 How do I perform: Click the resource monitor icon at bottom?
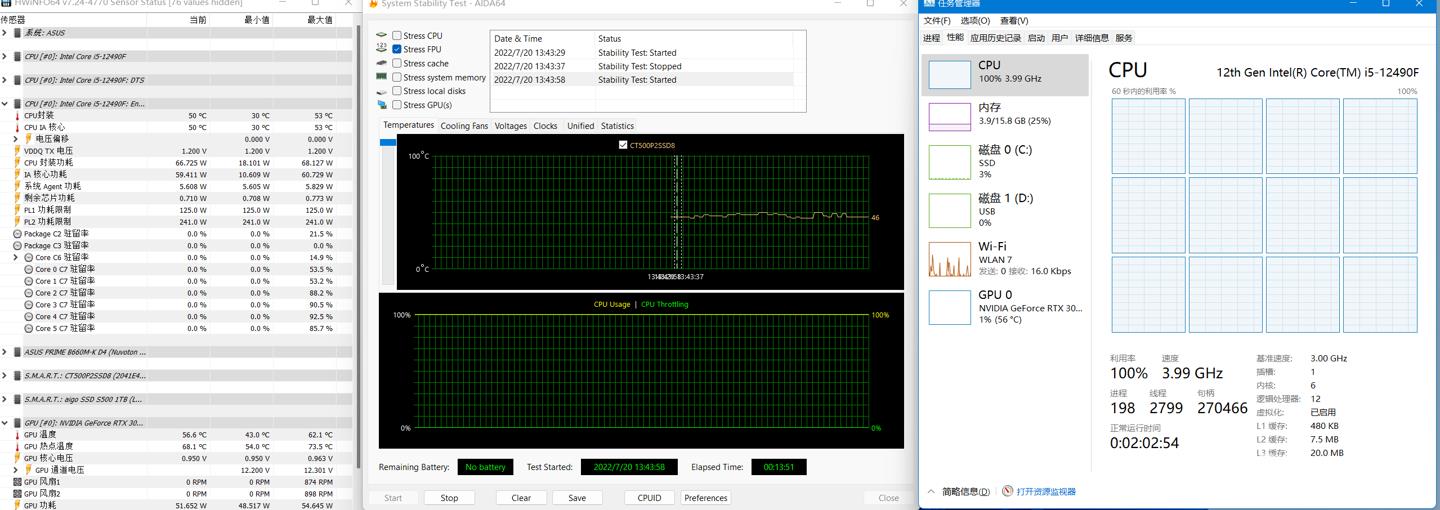click(x=1007, y=491)
